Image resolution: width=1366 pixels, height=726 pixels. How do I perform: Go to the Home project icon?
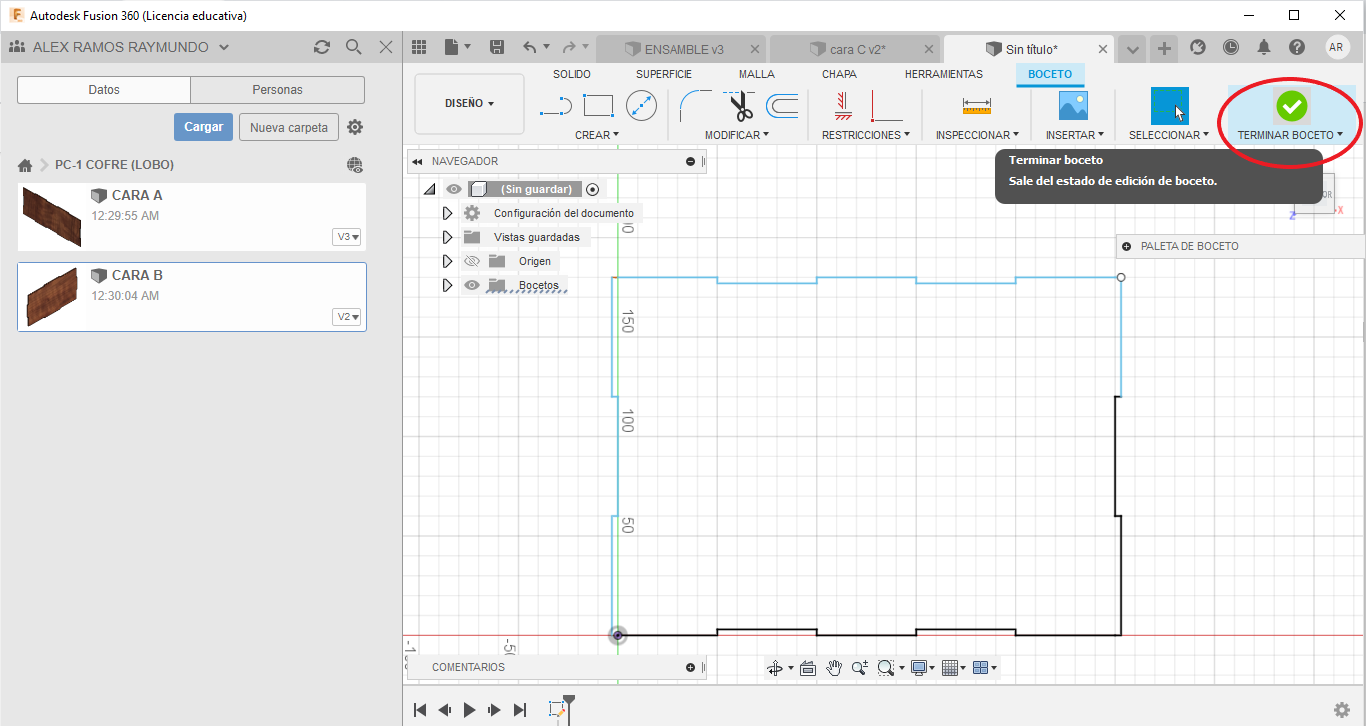(x=25, y=165)
